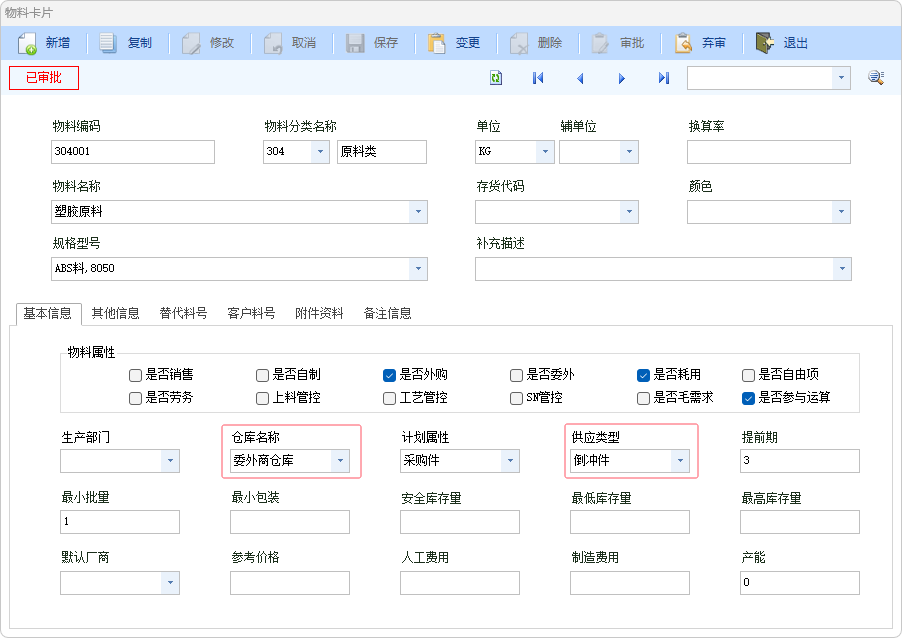Click the 变更 (Change) toolbar icon
The image size is (902, 638).
coord(437,43)
